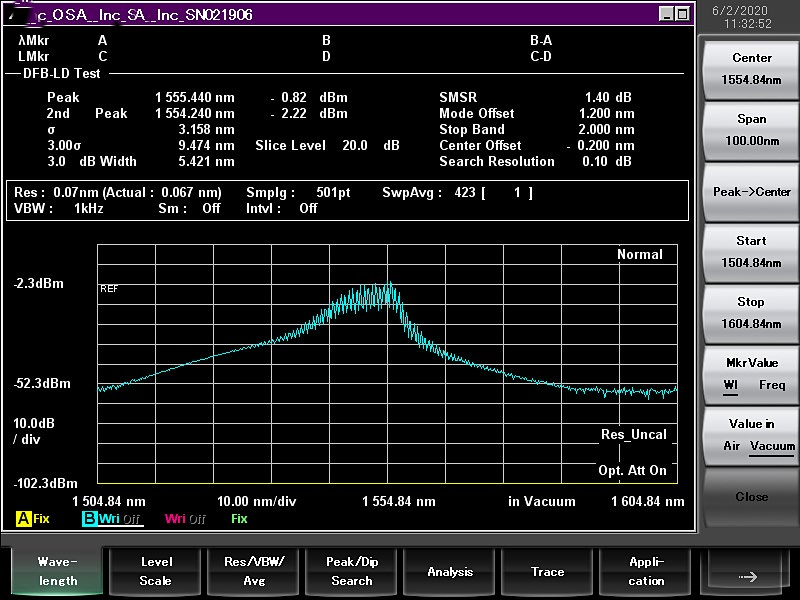Open the Trace menu tab
Screen dimensions: 800x600
(x=547, y=571)
